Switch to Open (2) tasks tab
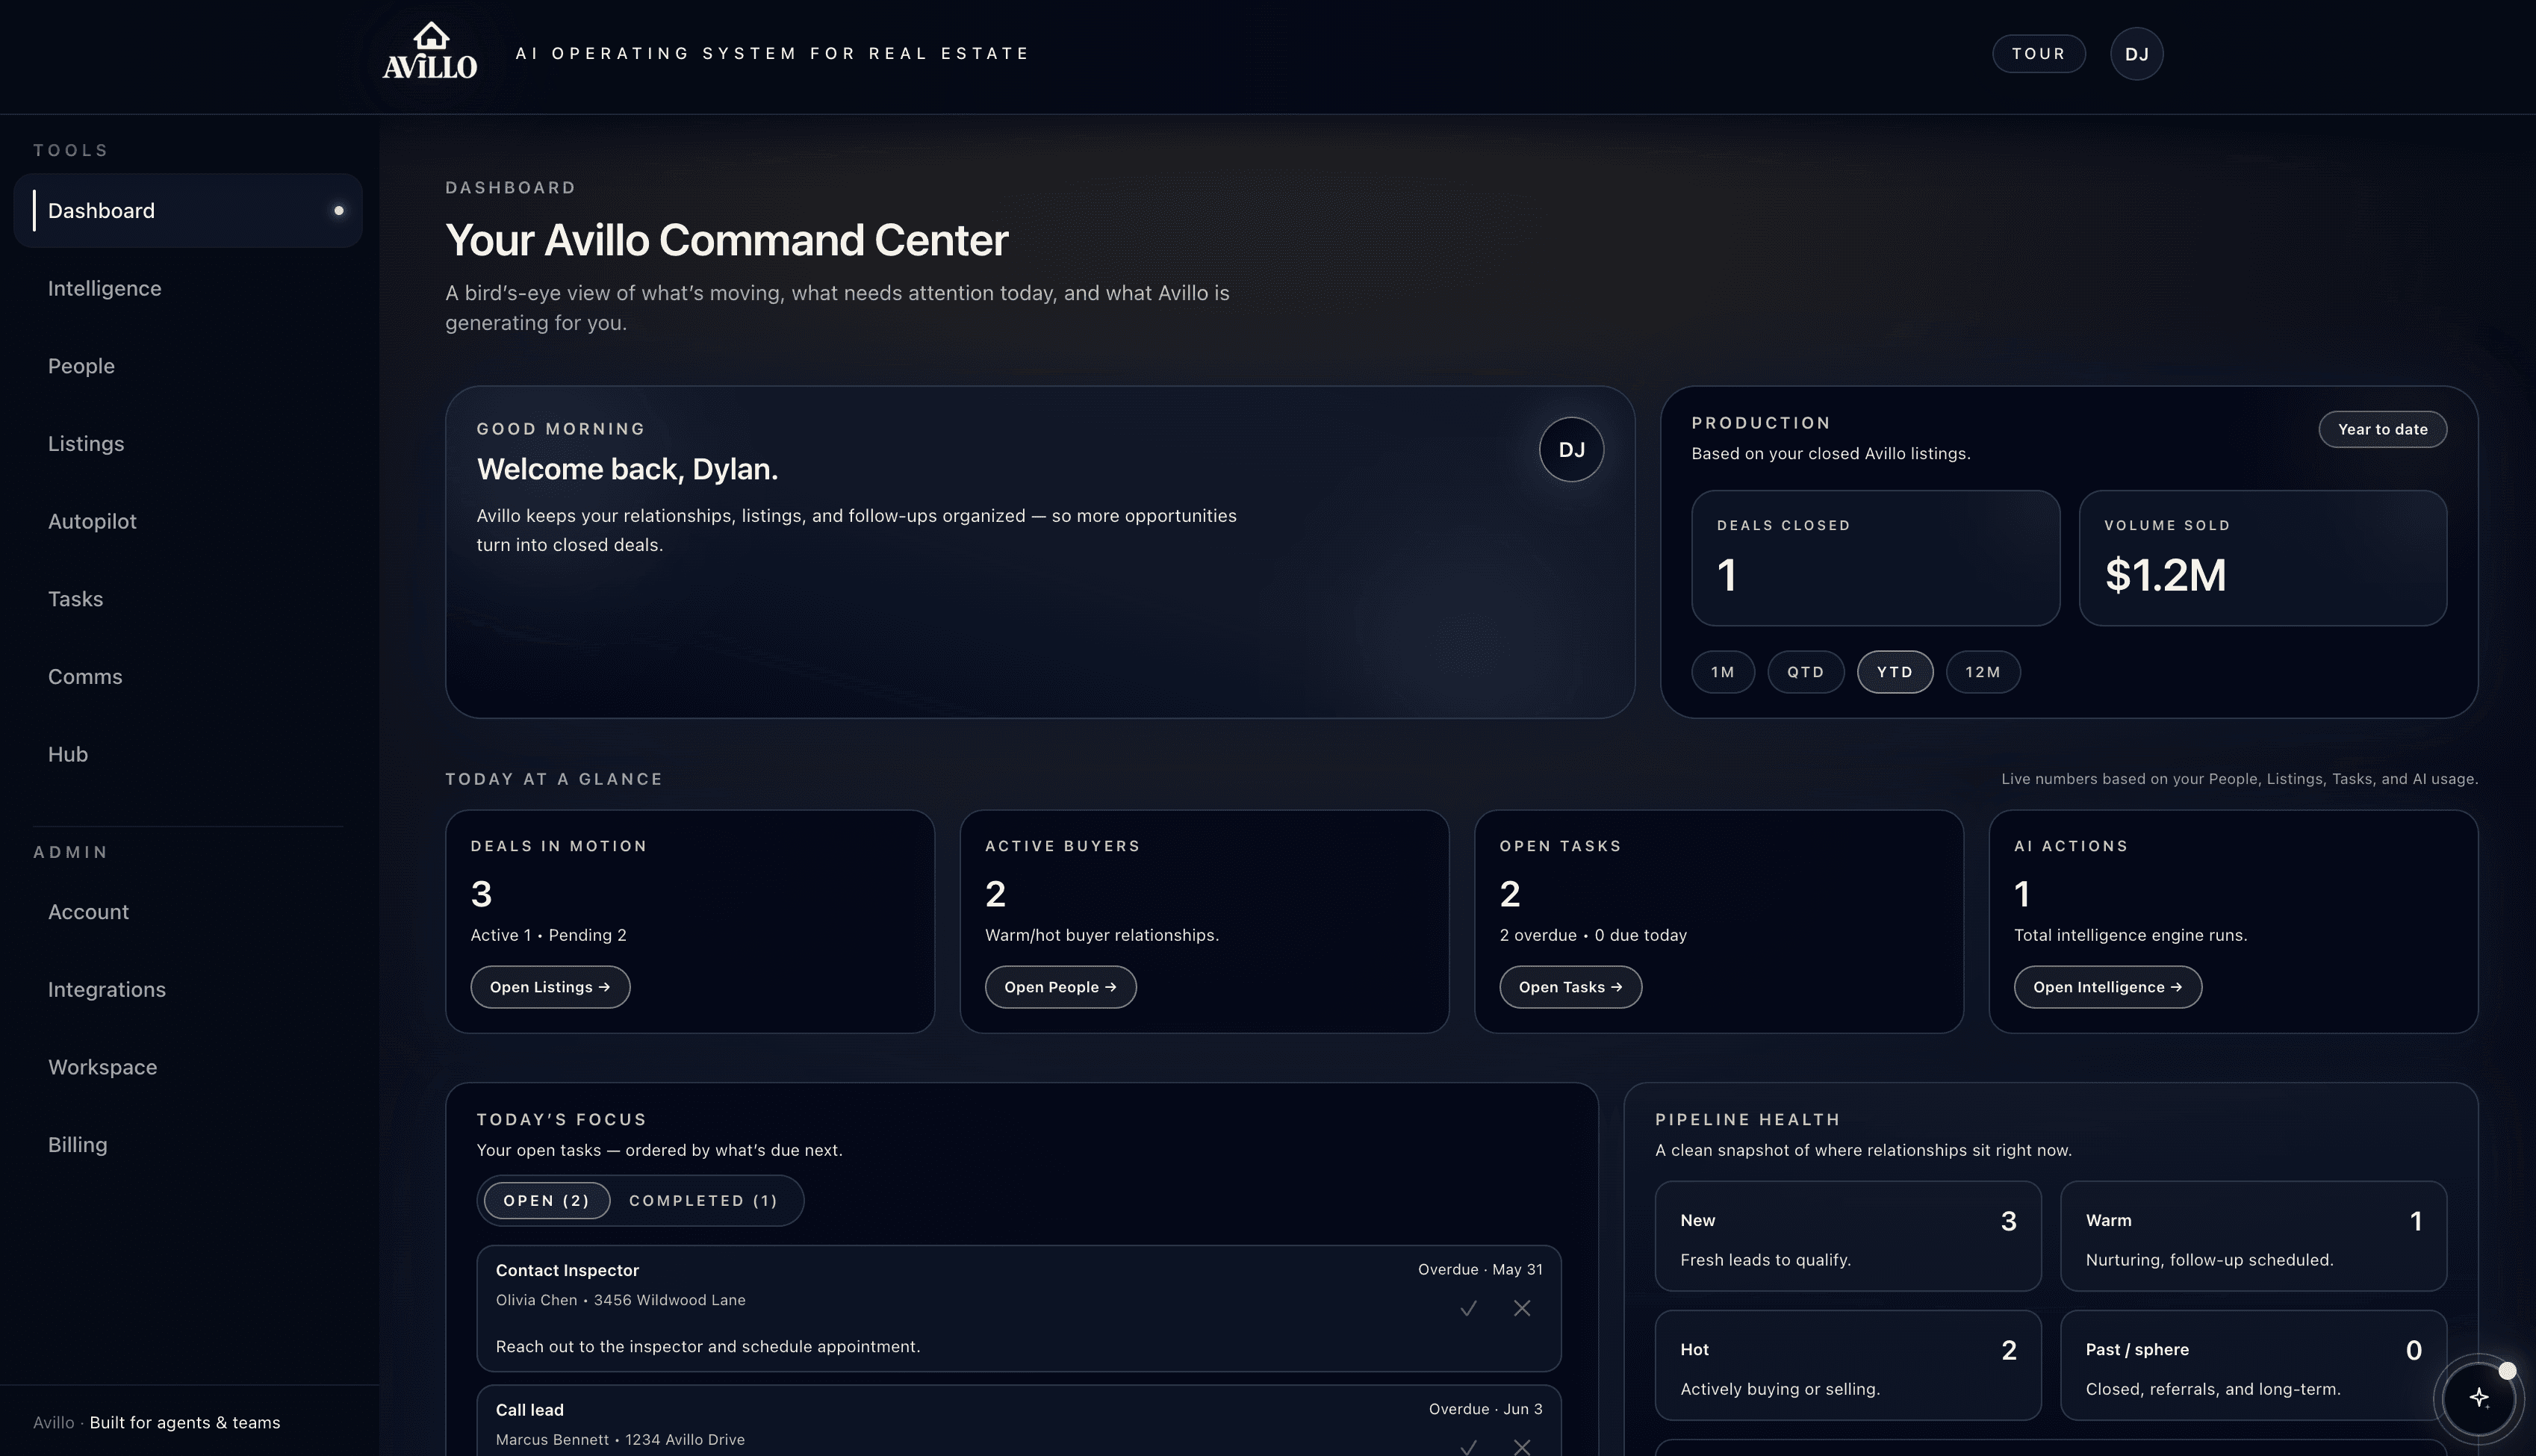This screenshot has width=2536, height=1456. pos(546,1200)
